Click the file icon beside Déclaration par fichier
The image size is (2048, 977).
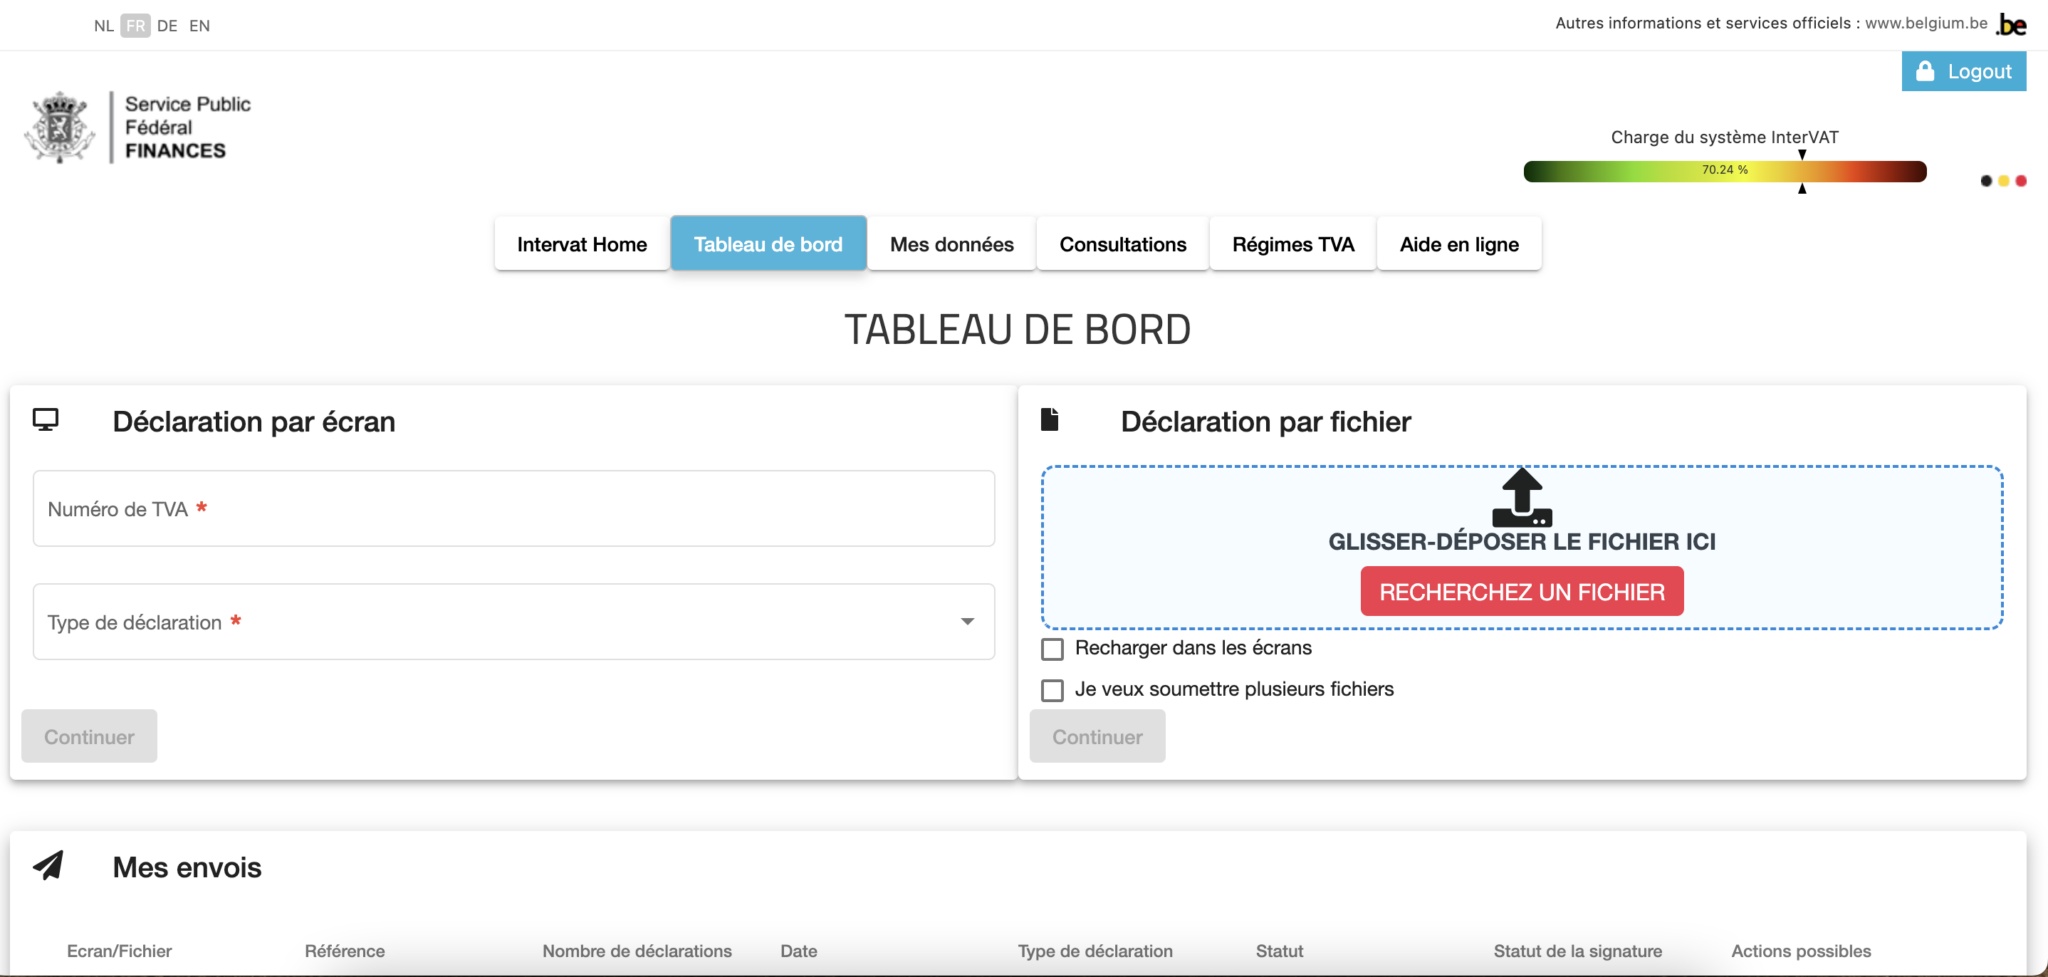click(x=1049, y=420)
